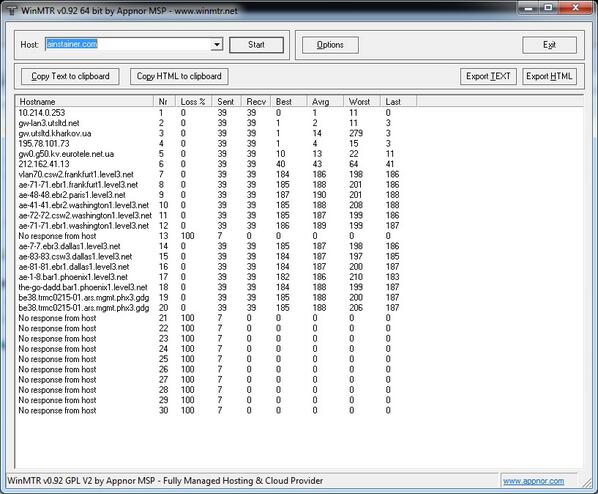Click the Avrg column header
Screen dimensions: 598x494
point(325,101)
